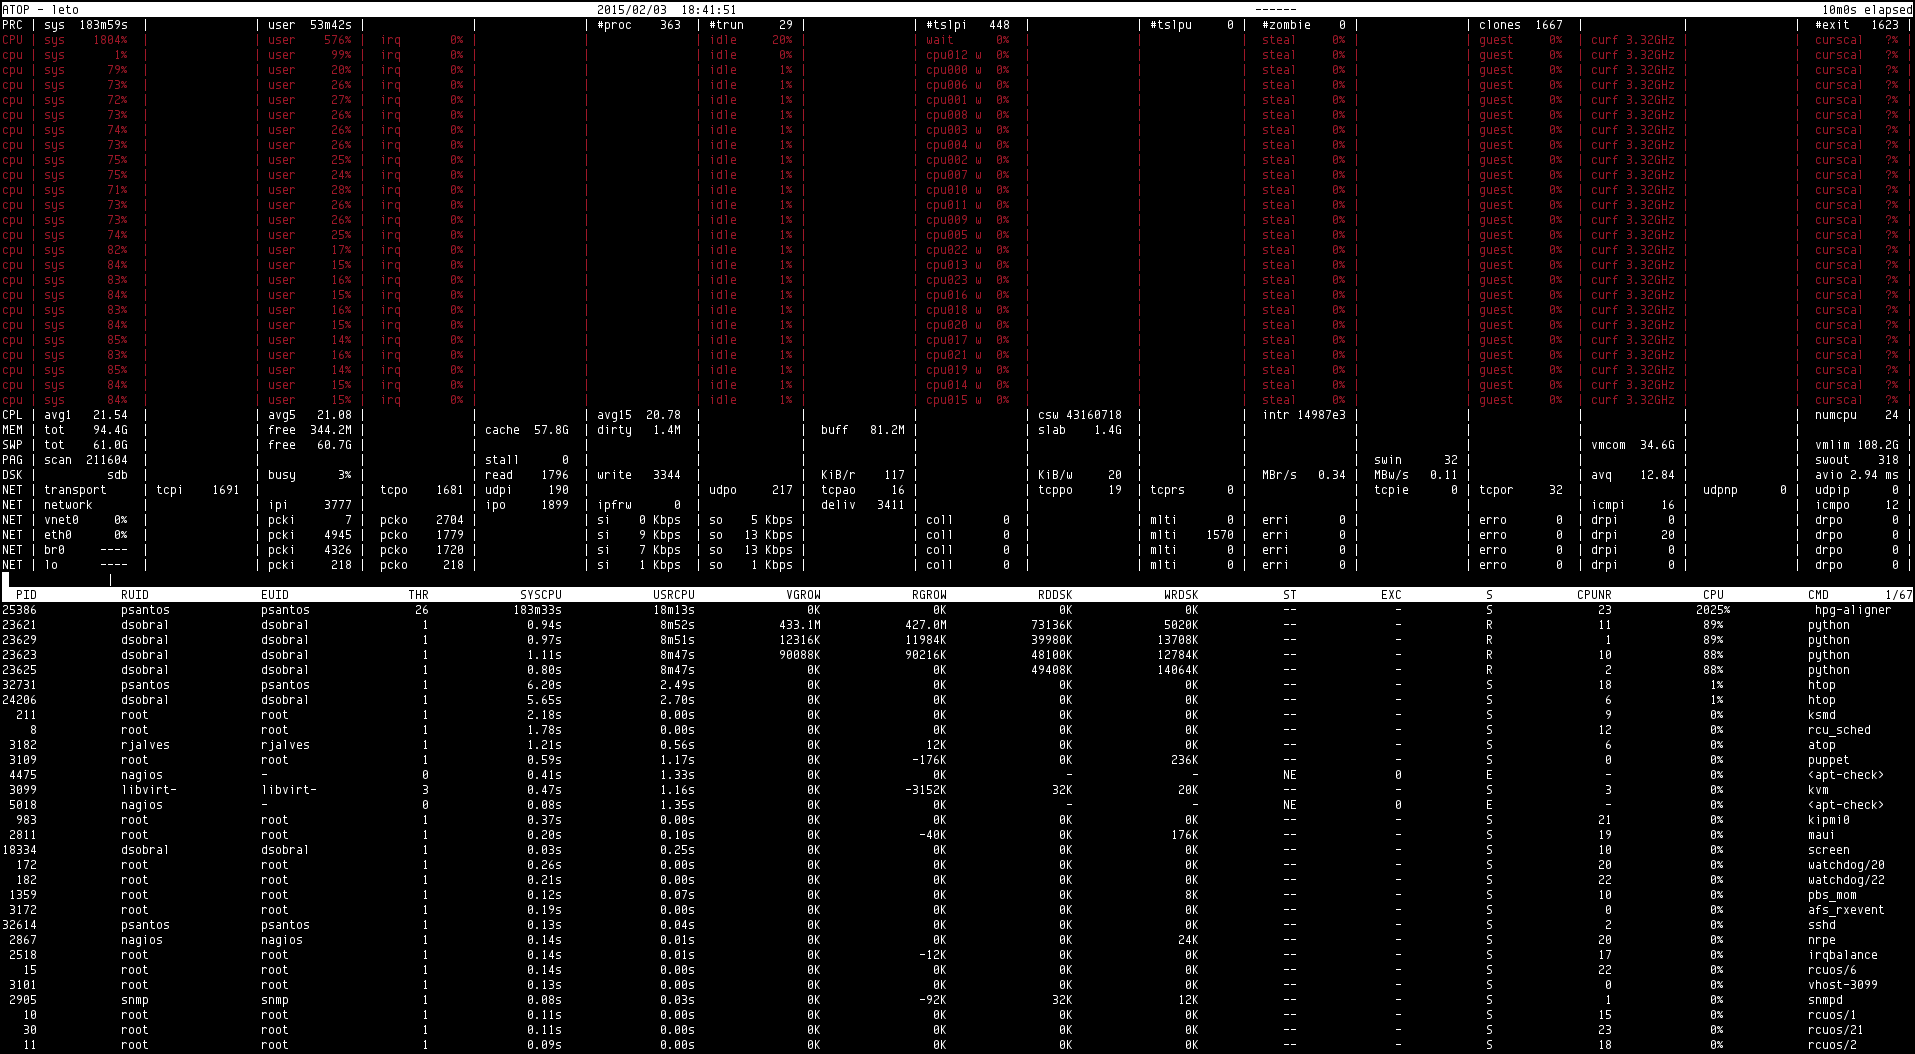Click the 2025% CPU value
The height and width of the screenshot is (1054, 1915).
[1713, 610]
